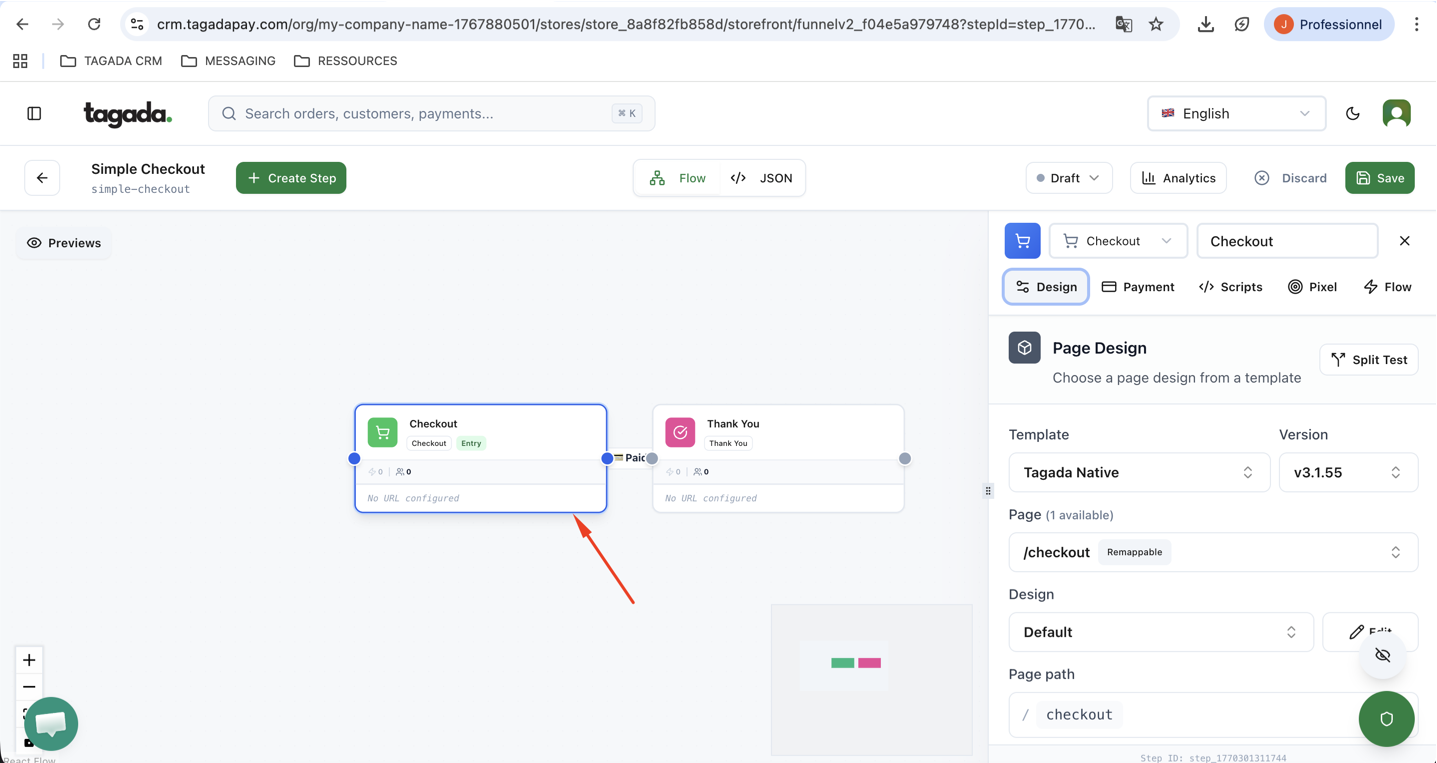Switch to the Payment tab
Image resolution: width=1437 pixels, height=763 pixels.
(x=1138, y=287)
